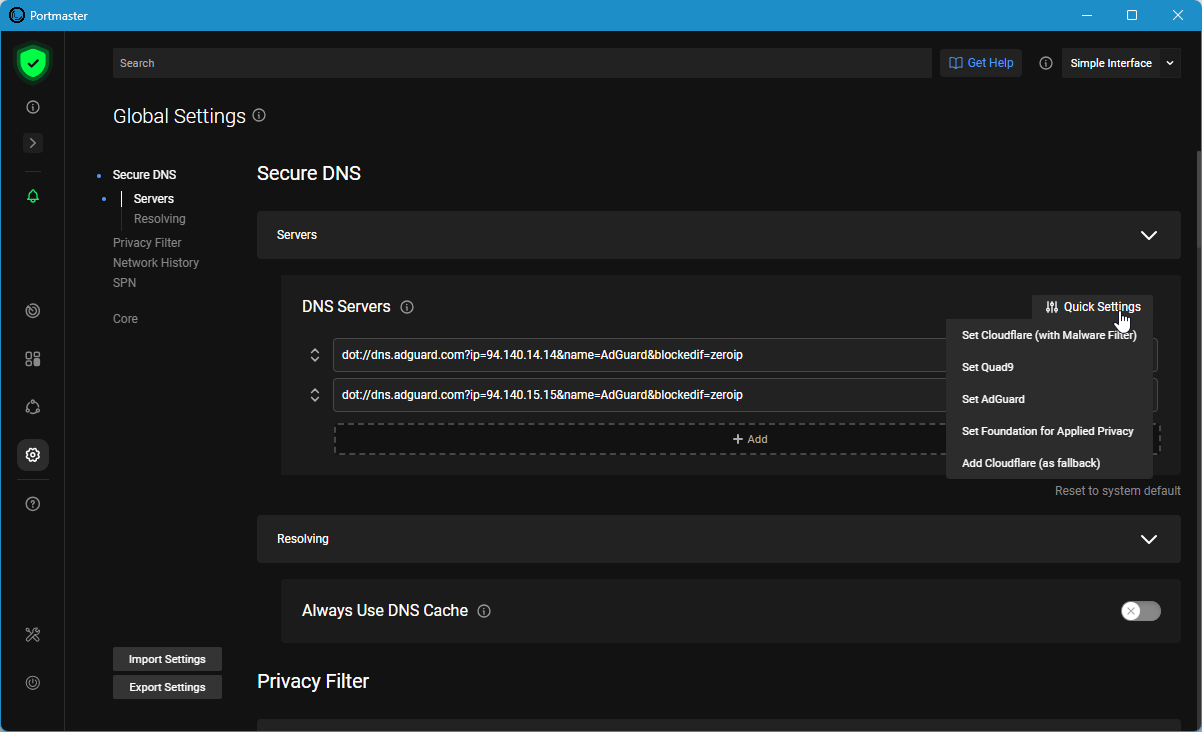1202x732 pixels.
Task: Open the apps grid icon in sidebar
Action: tap(33, 359)
